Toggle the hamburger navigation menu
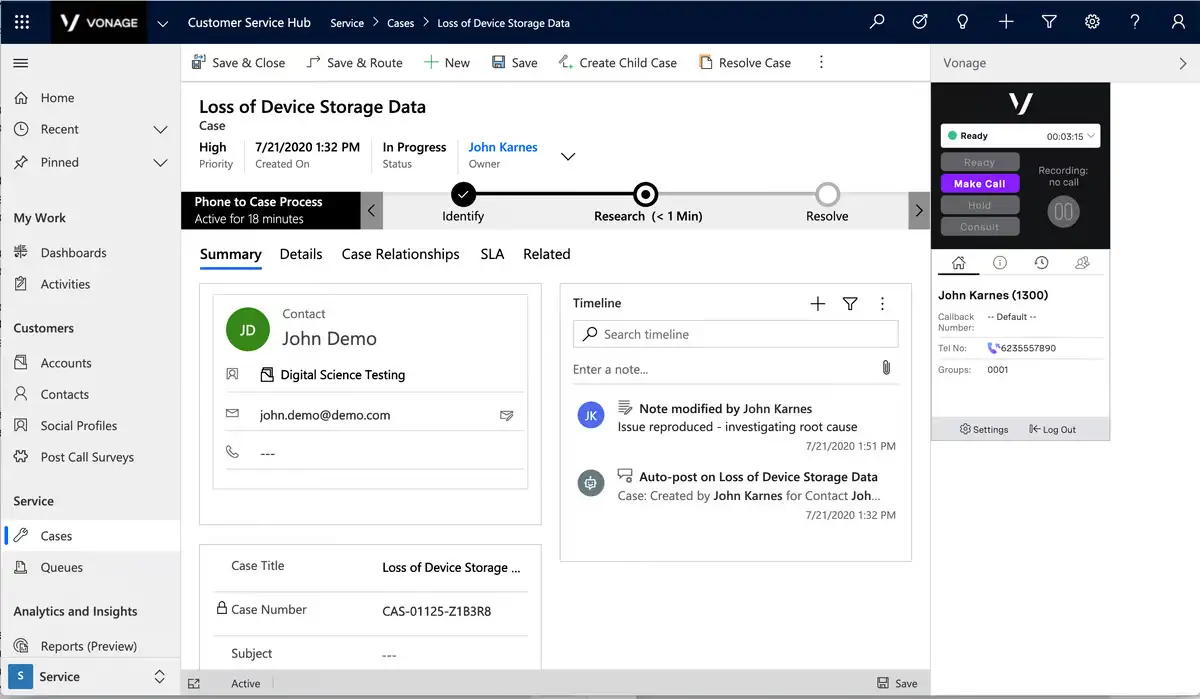Image resolution: width=1200 pixels, height=699 pixels. click(x=20, y=63)
